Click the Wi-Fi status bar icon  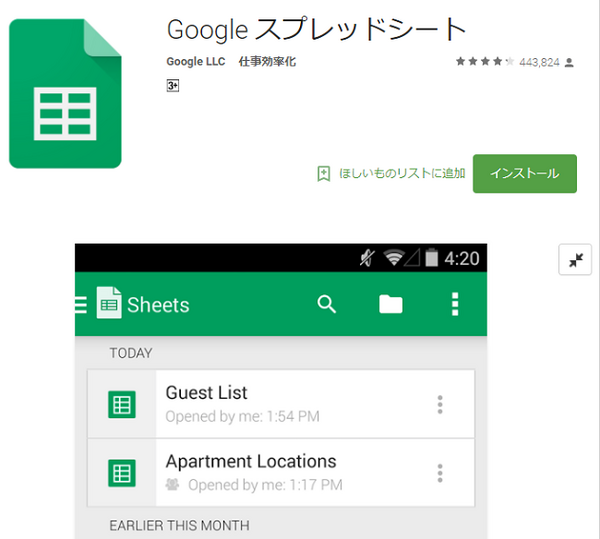coord(394,258)
